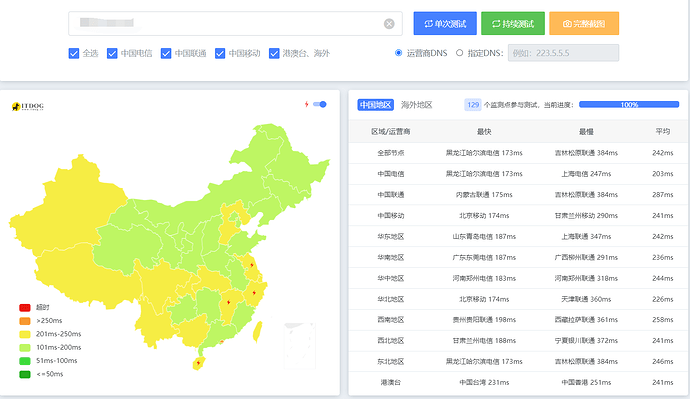Screen dimensions: 690x399
Task: Toggle the 全选 checkbox
Action: 74,53
